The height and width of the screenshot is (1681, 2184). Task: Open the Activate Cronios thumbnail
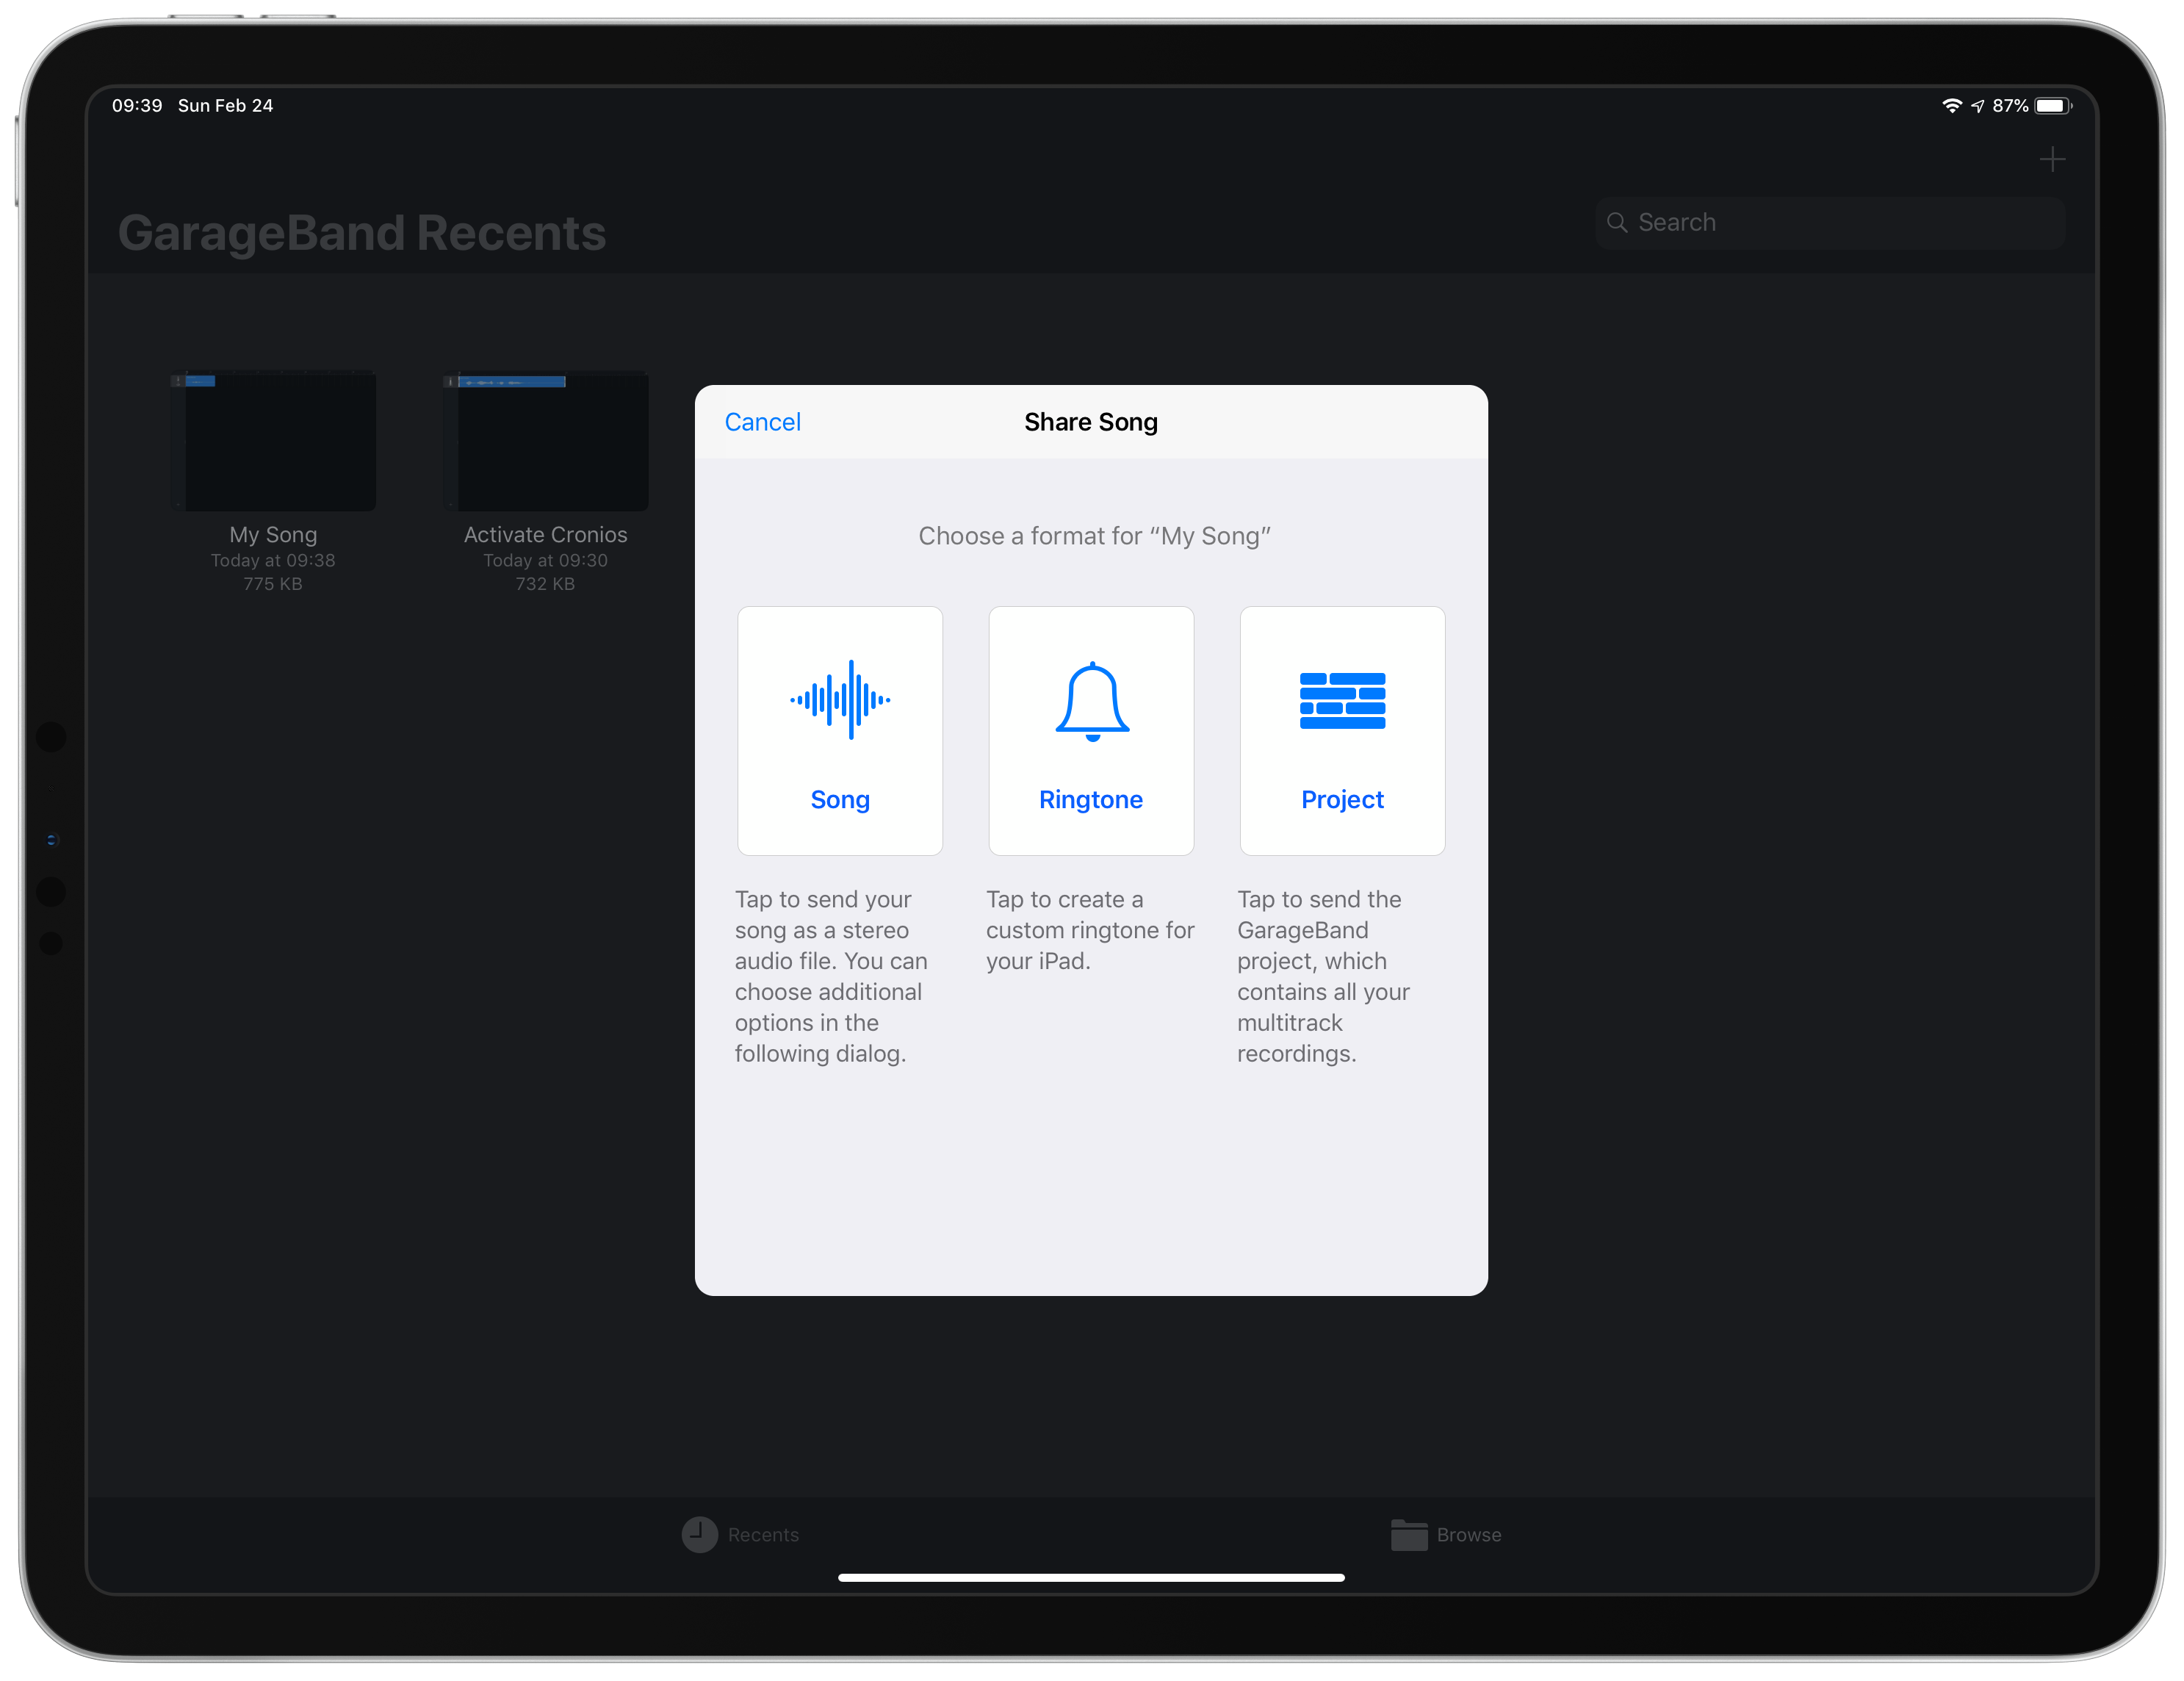[x=545, y=441]
